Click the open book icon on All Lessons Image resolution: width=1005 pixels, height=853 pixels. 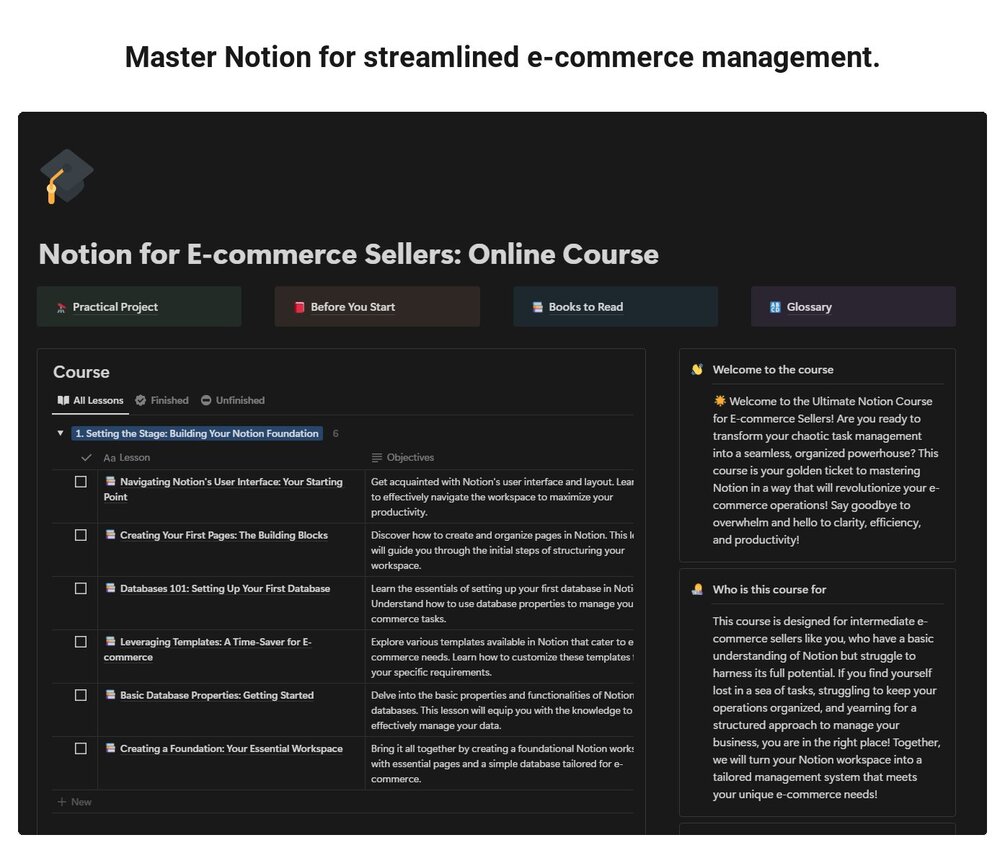coord(63,401)
